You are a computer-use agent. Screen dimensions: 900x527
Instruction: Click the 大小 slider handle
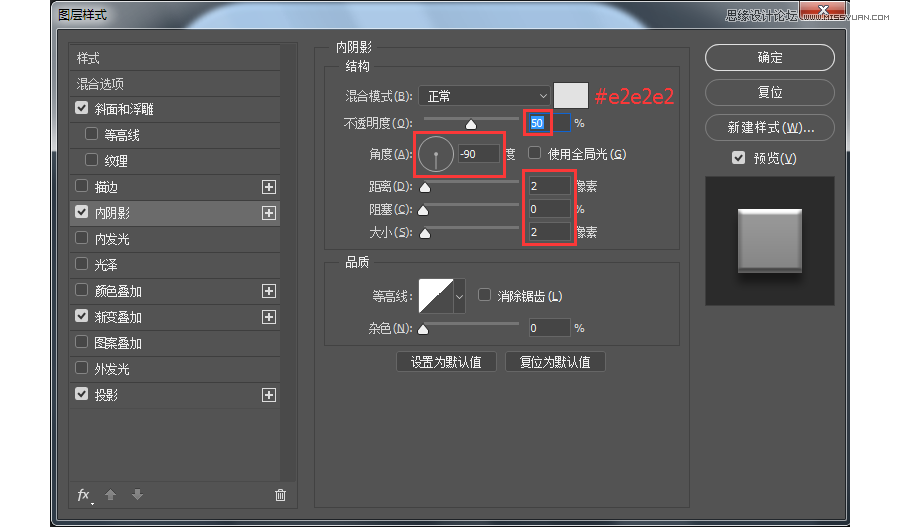(425, 233)
